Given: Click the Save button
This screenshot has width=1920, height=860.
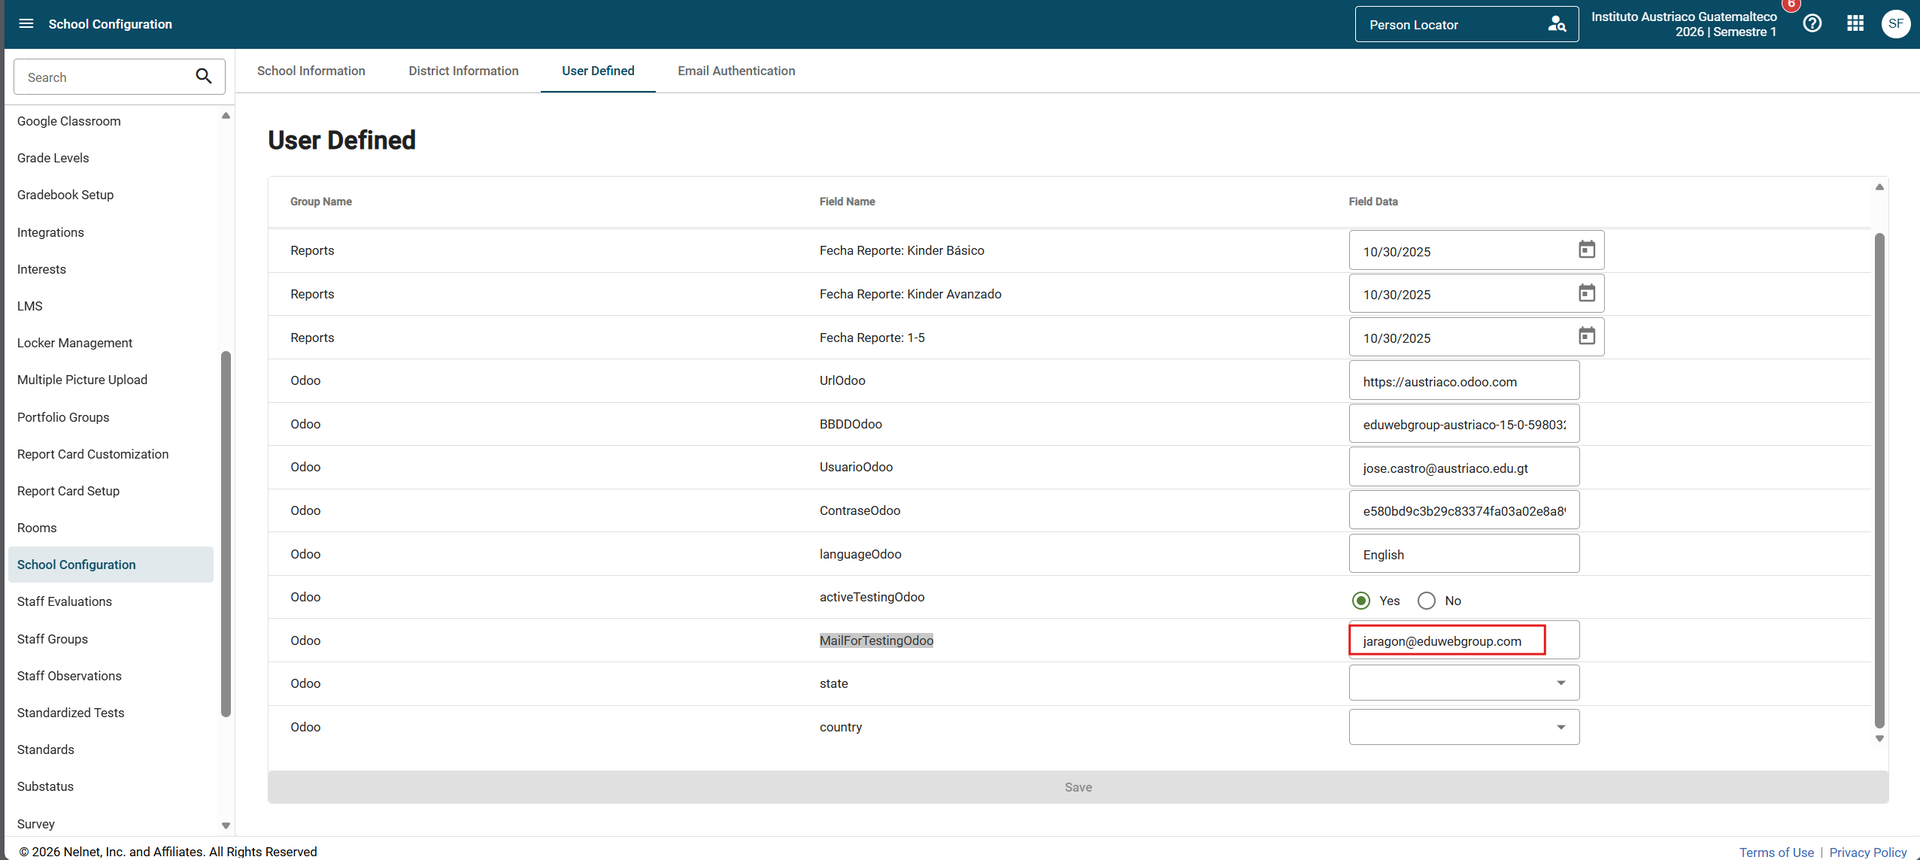Looking at the screenshot, I should coord(1078,787).
